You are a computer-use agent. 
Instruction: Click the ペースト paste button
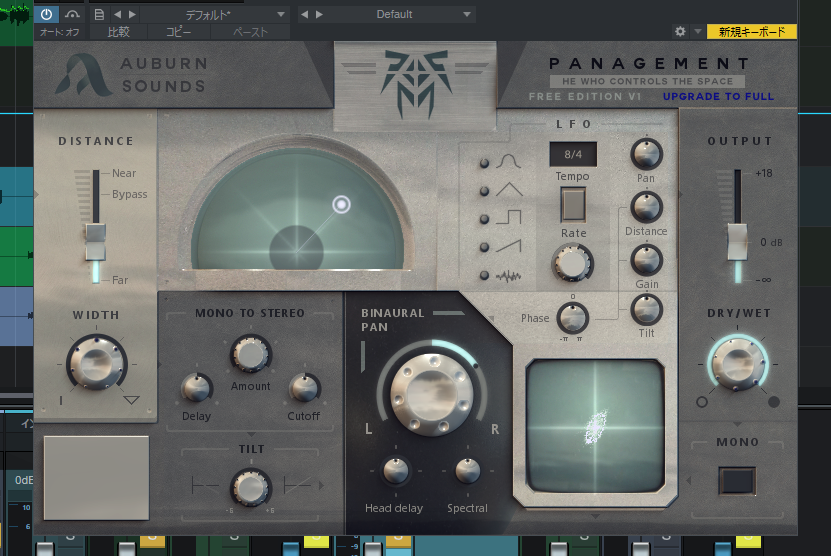[x=250, y=32]
